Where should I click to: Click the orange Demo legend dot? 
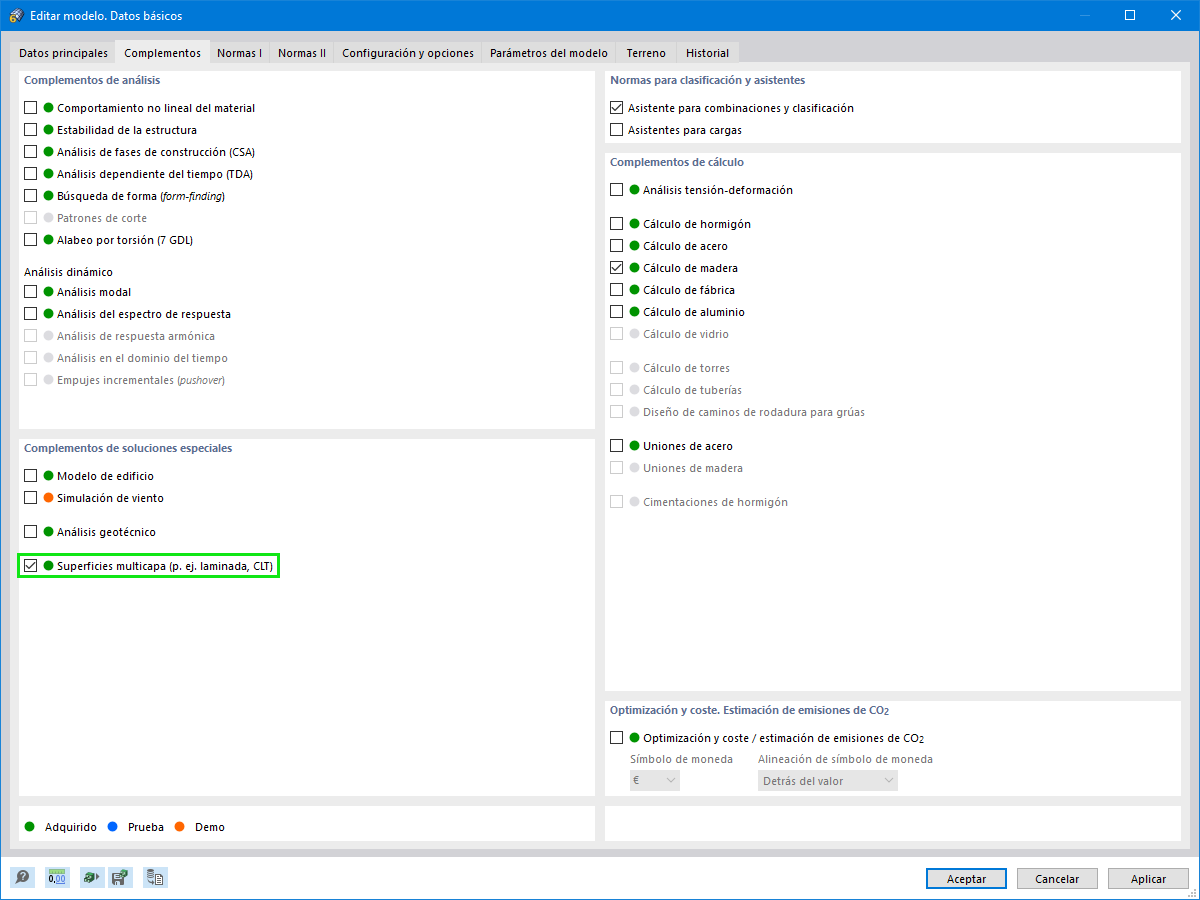point(180,827)
